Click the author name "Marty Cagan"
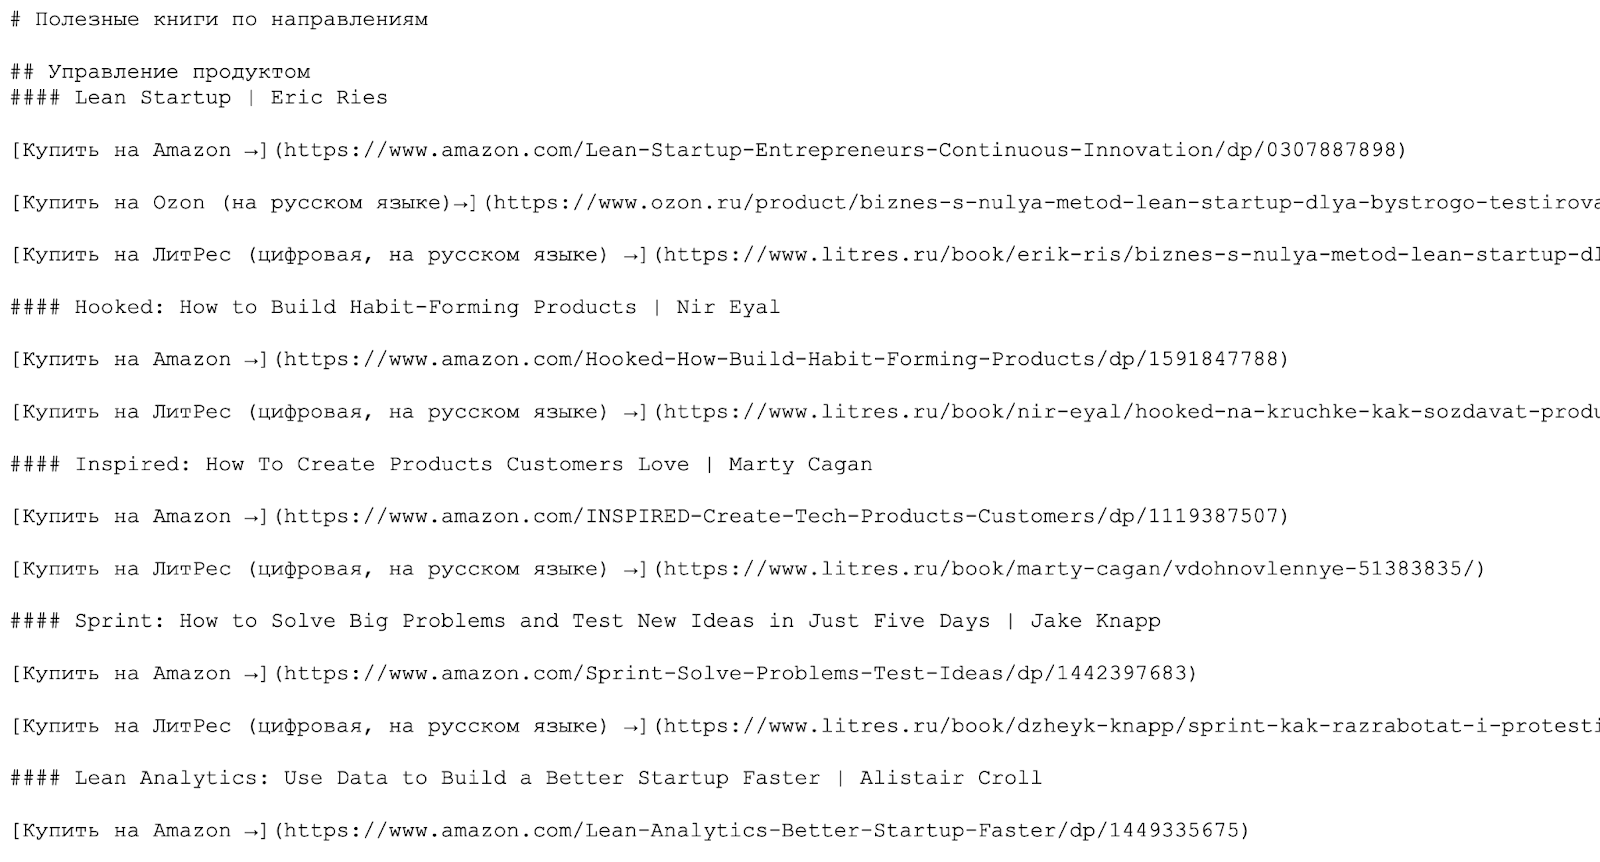This screenshot has width=1600, height=862. point(800,465)
